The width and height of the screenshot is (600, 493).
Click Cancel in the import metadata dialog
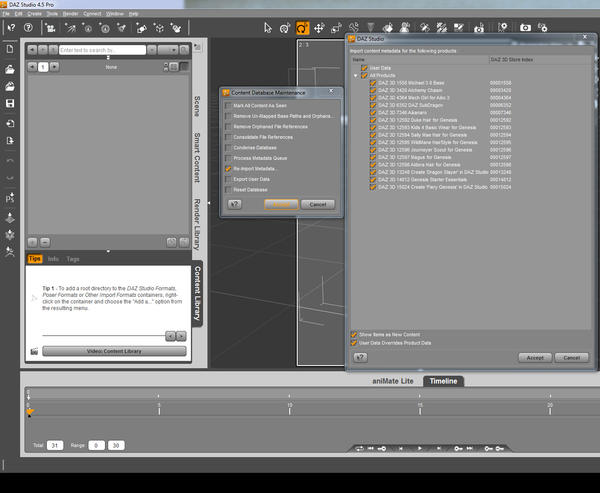click(572, 358)
